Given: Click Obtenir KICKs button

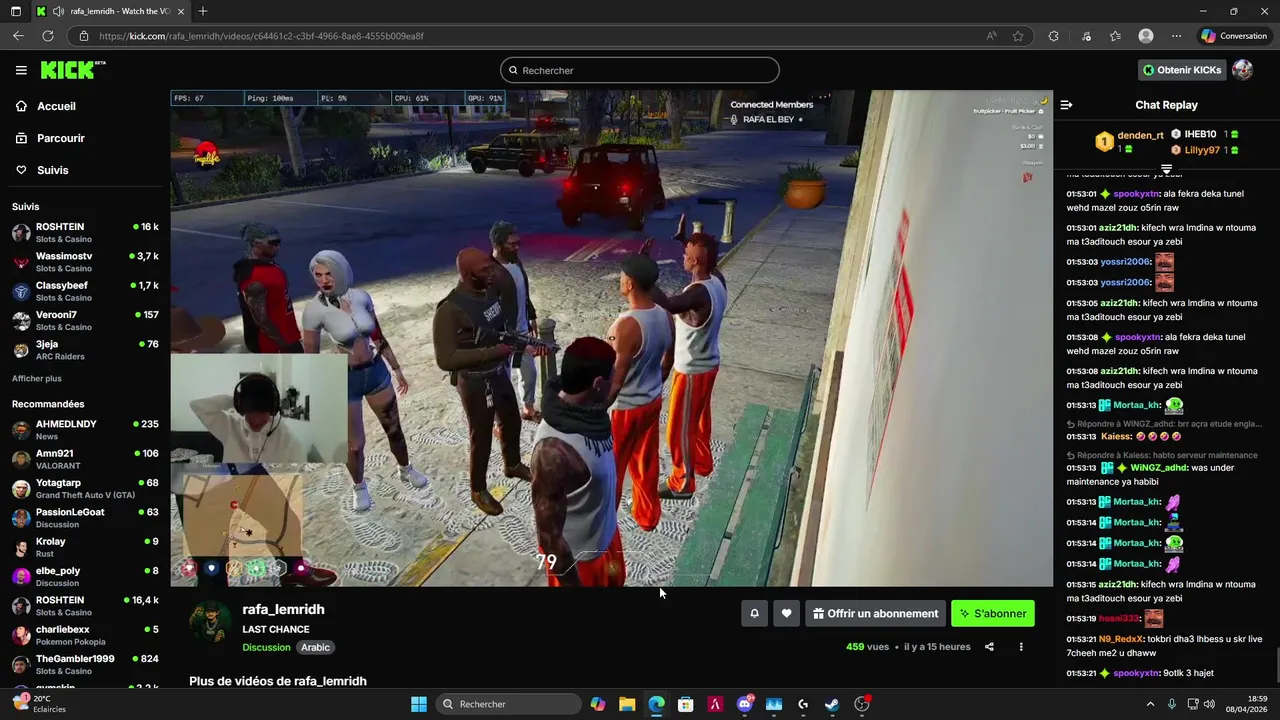Looking at the screenshot, I should tap(1182, 70).
